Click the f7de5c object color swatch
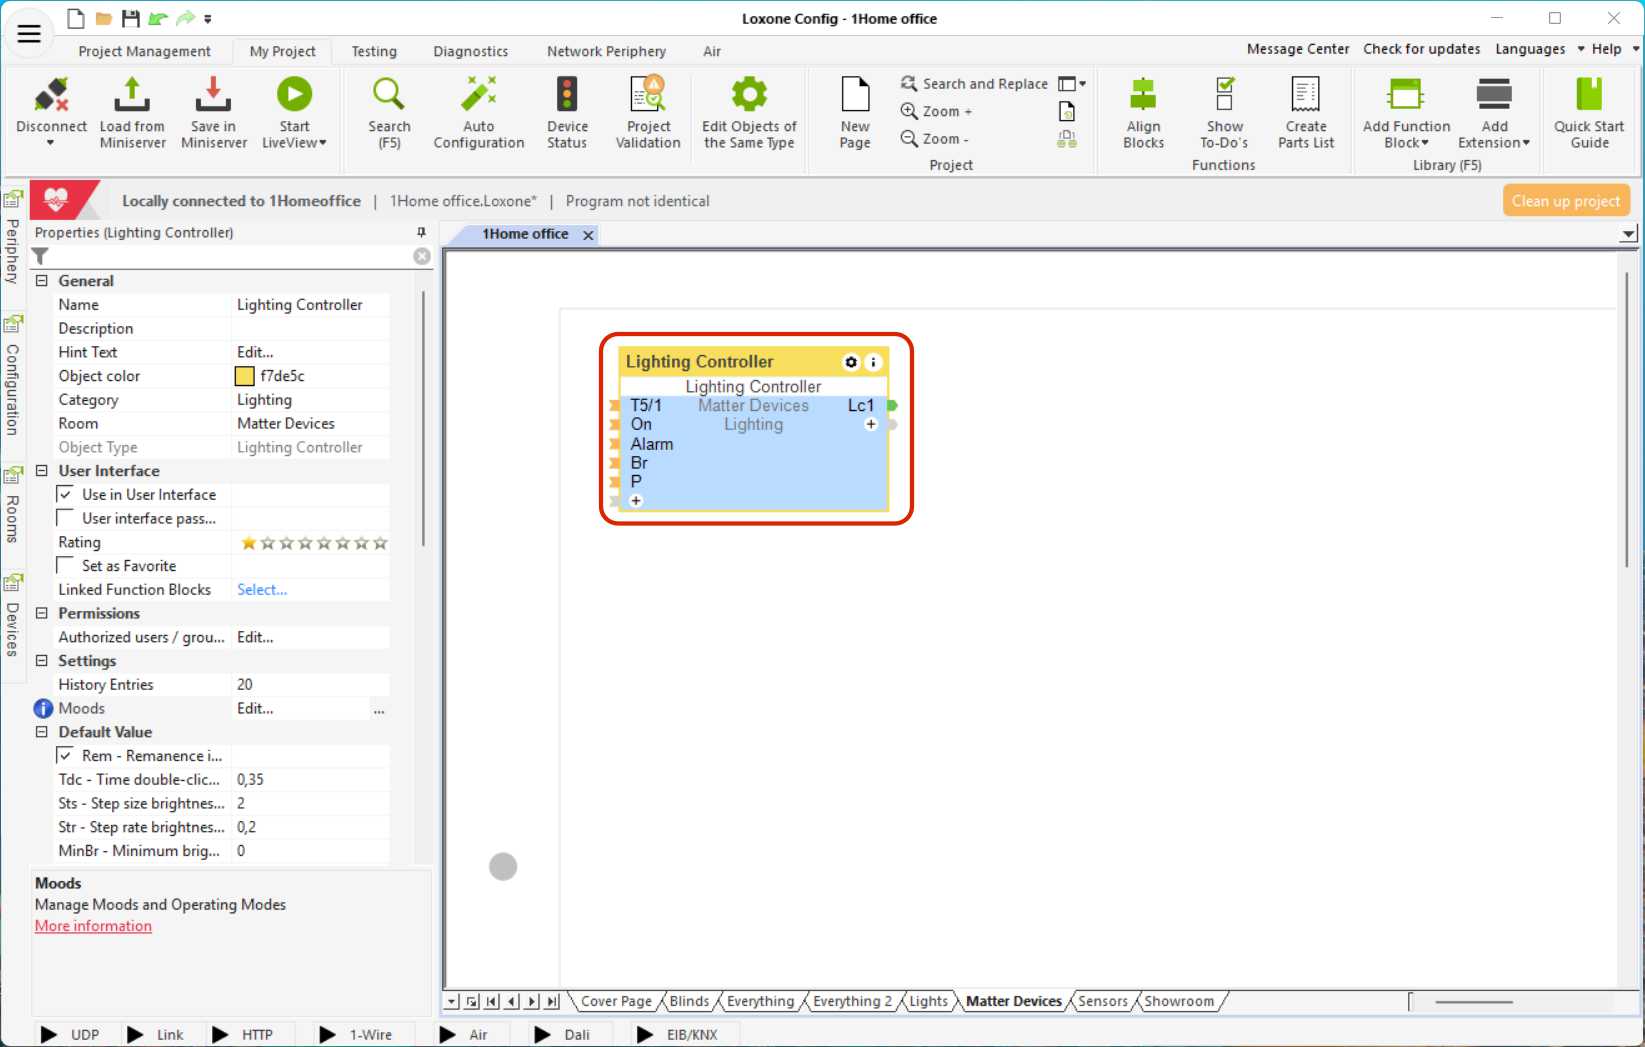The height and width of the screenshot is (1047, 1645). 244,376
